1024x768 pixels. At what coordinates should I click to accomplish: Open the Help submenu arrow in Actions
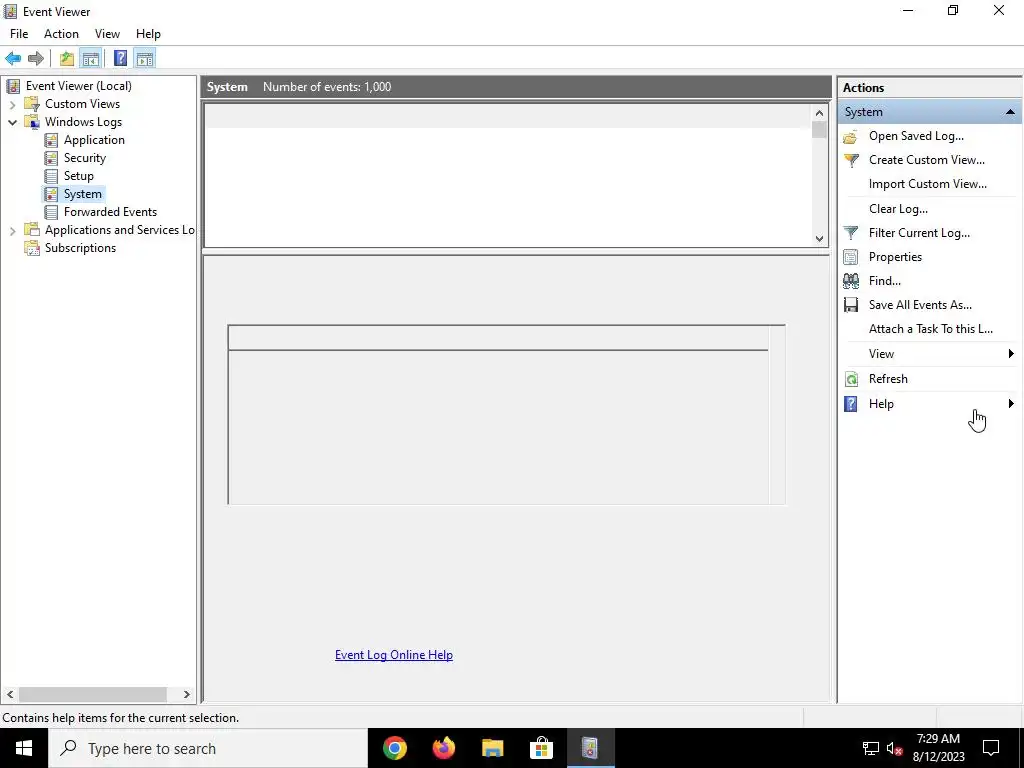coord(1011,404)
